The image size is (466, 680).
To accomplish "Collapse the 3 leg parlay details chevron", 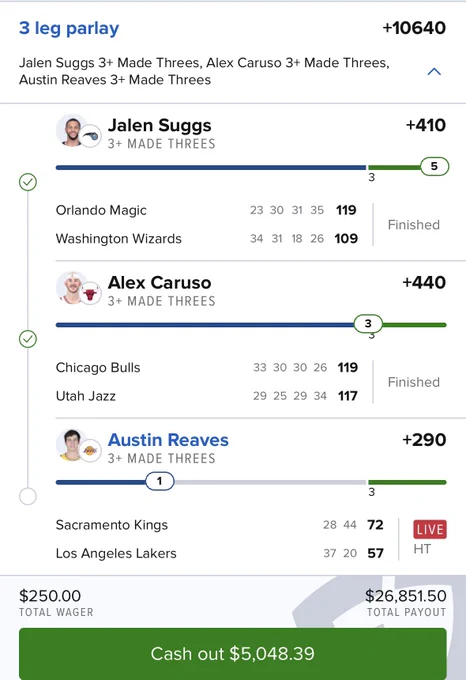I will tap(434, 72).
